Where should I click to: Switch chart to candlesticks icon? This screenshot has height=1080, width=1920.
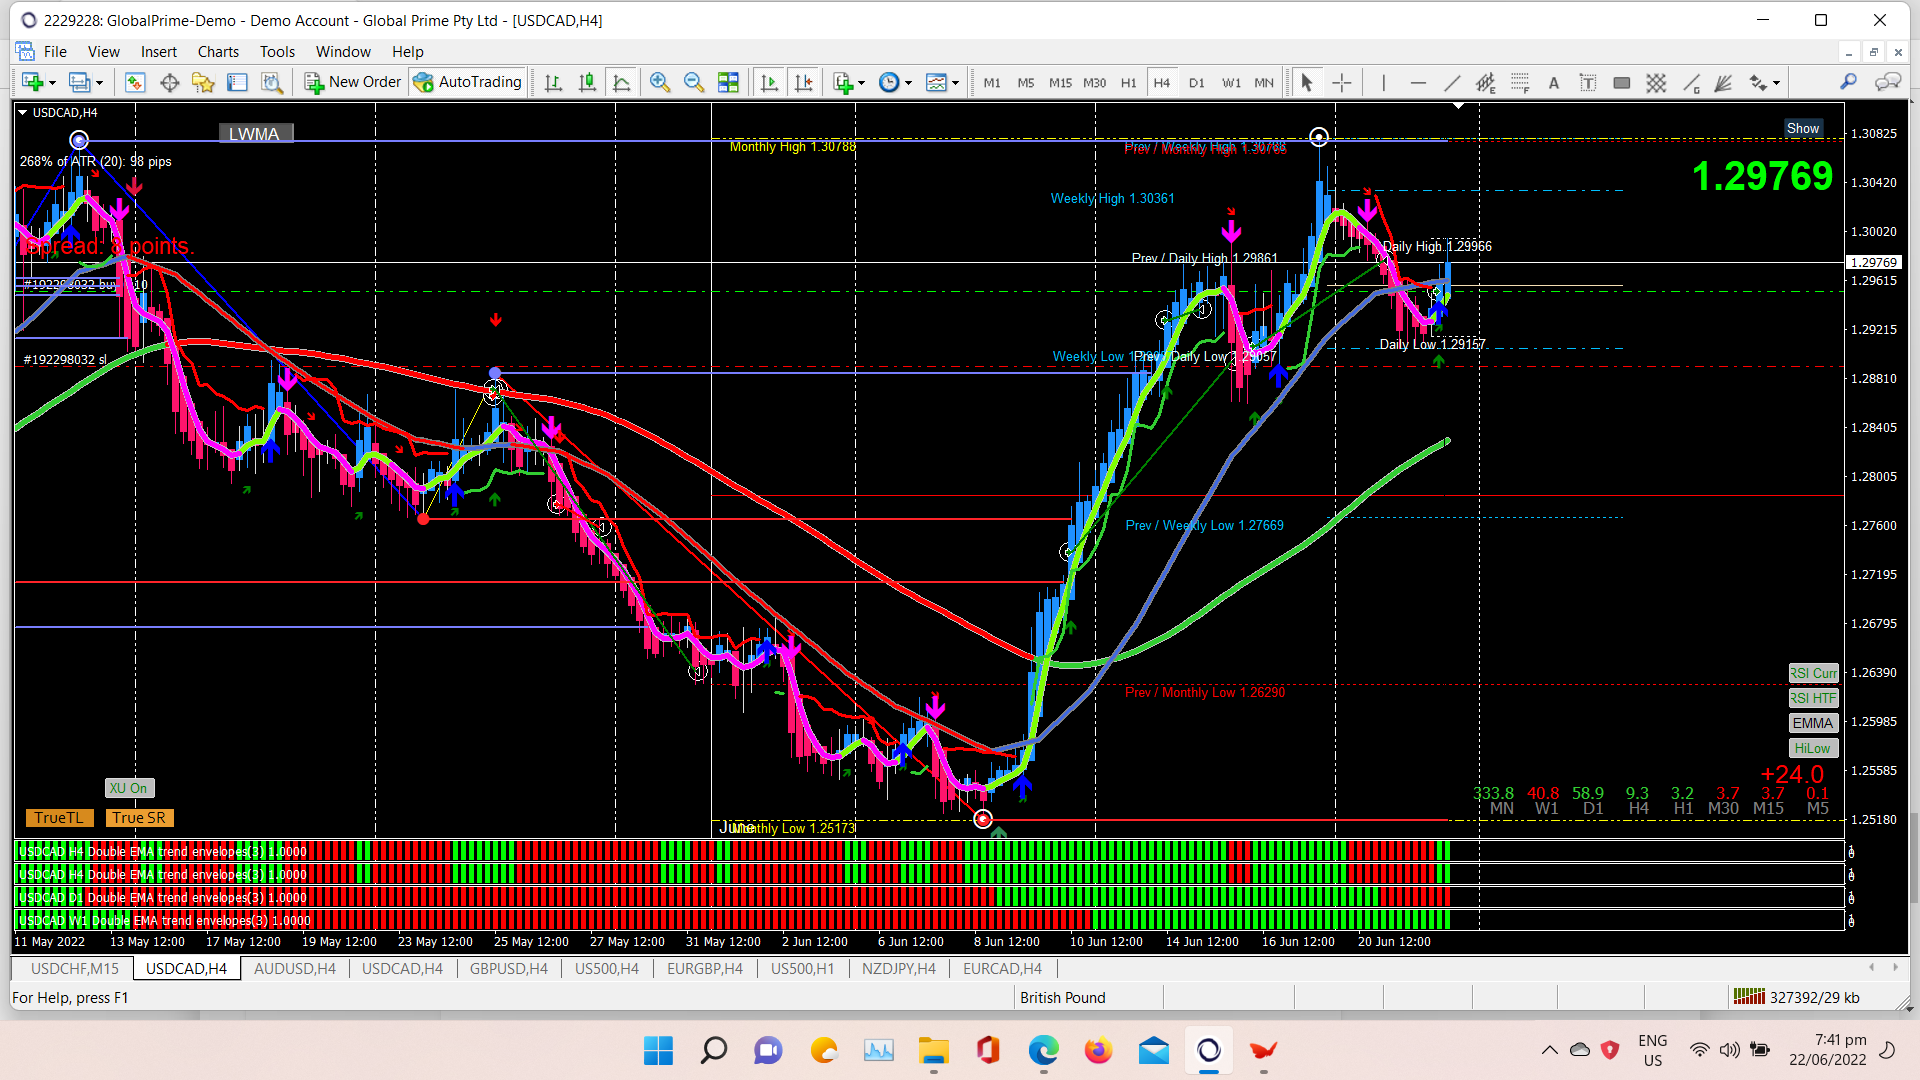587,83
